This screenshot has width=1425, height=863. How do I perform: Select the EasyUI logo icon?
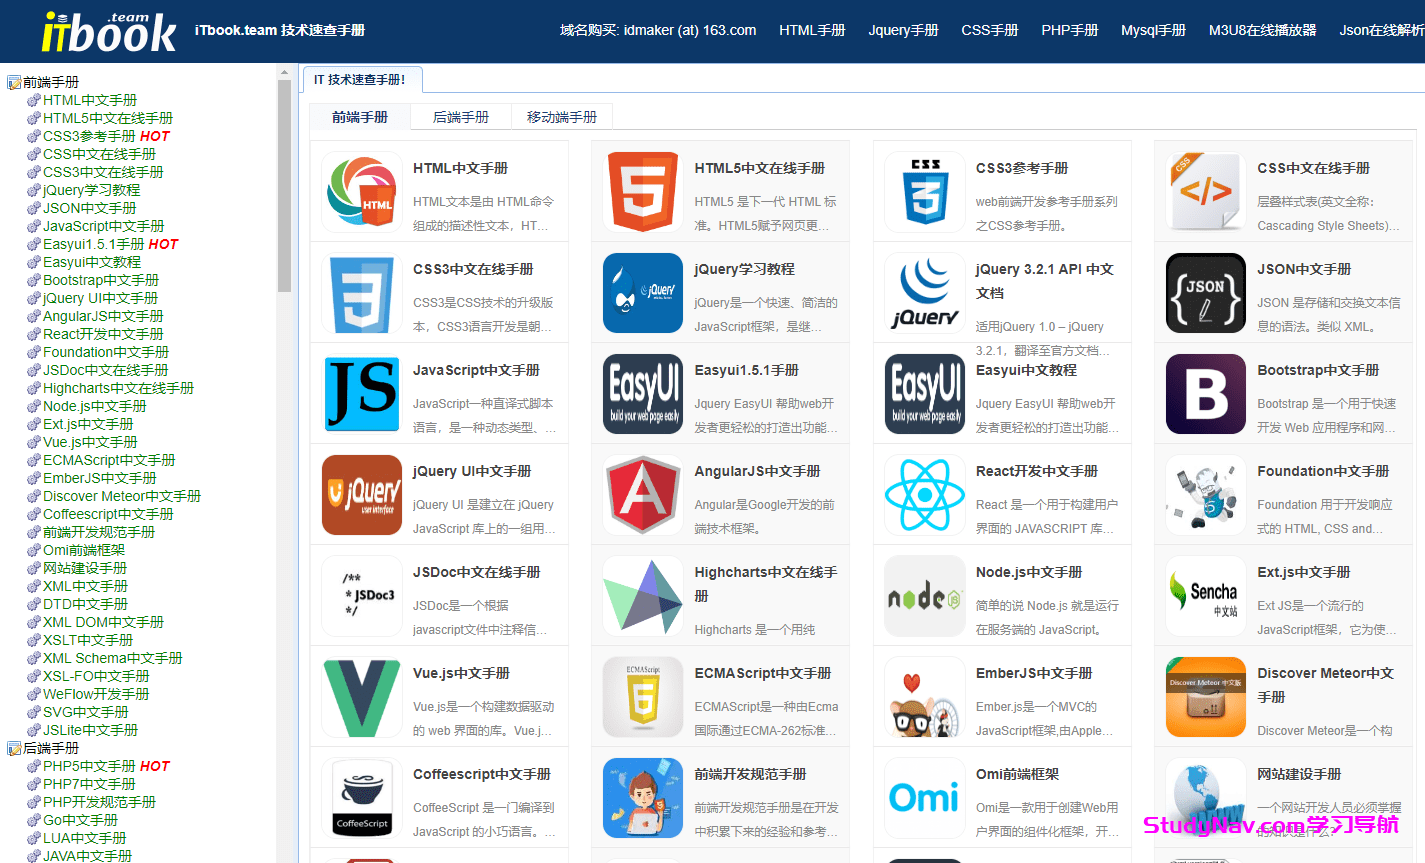point(642,394)
